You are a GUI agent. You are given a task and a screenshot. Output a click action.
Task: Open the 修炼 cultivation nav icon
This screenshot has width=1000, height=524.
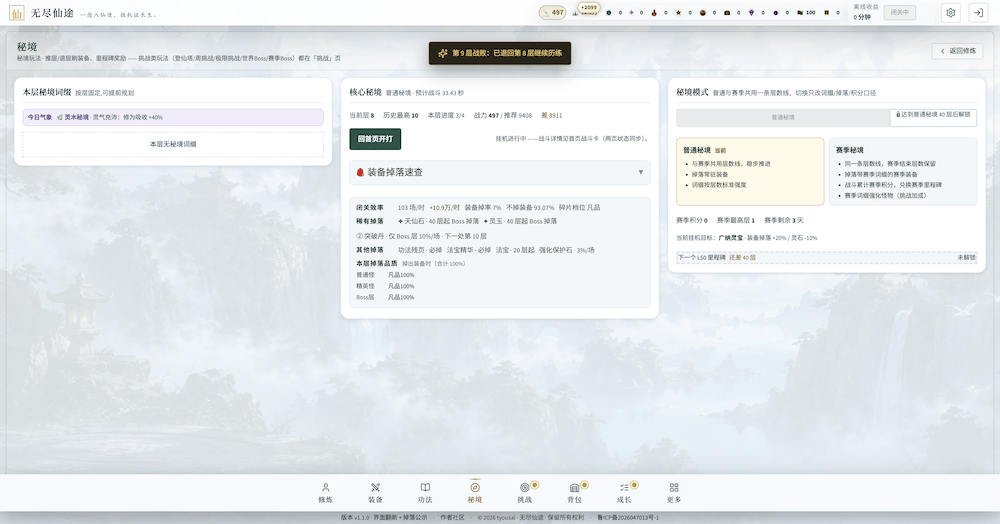coord(325,488)
